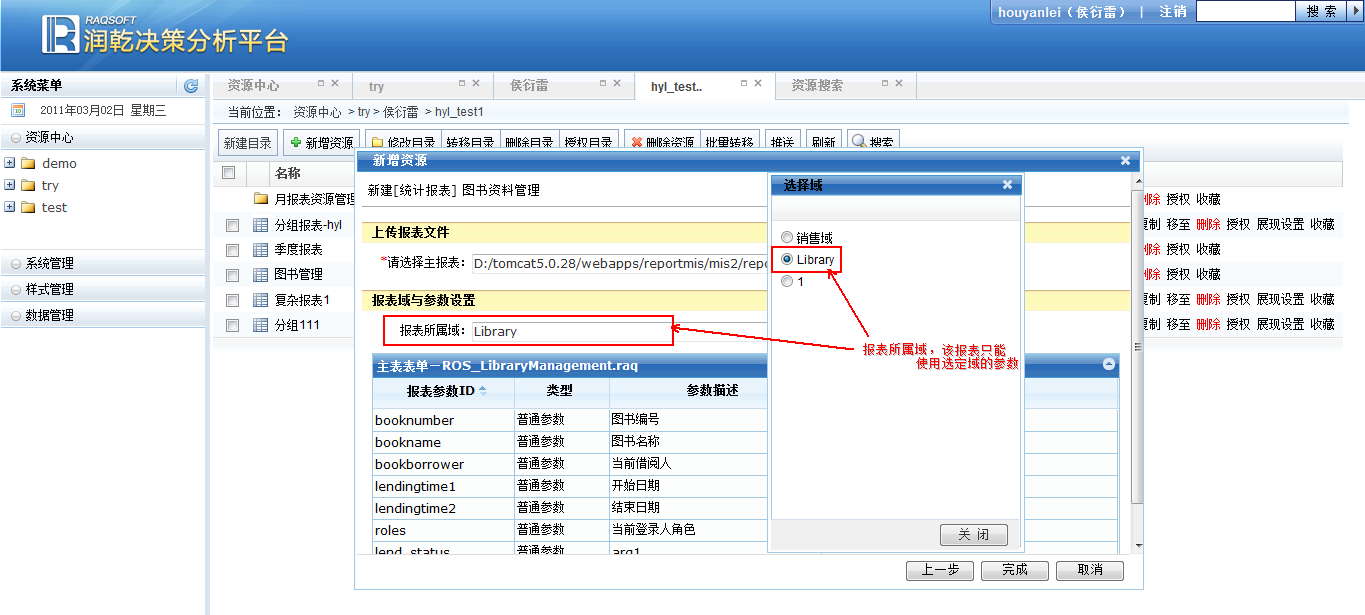The image size is (1365, 615).
Task: Expand the test folder in tree
Action: (x=9, y=207)
